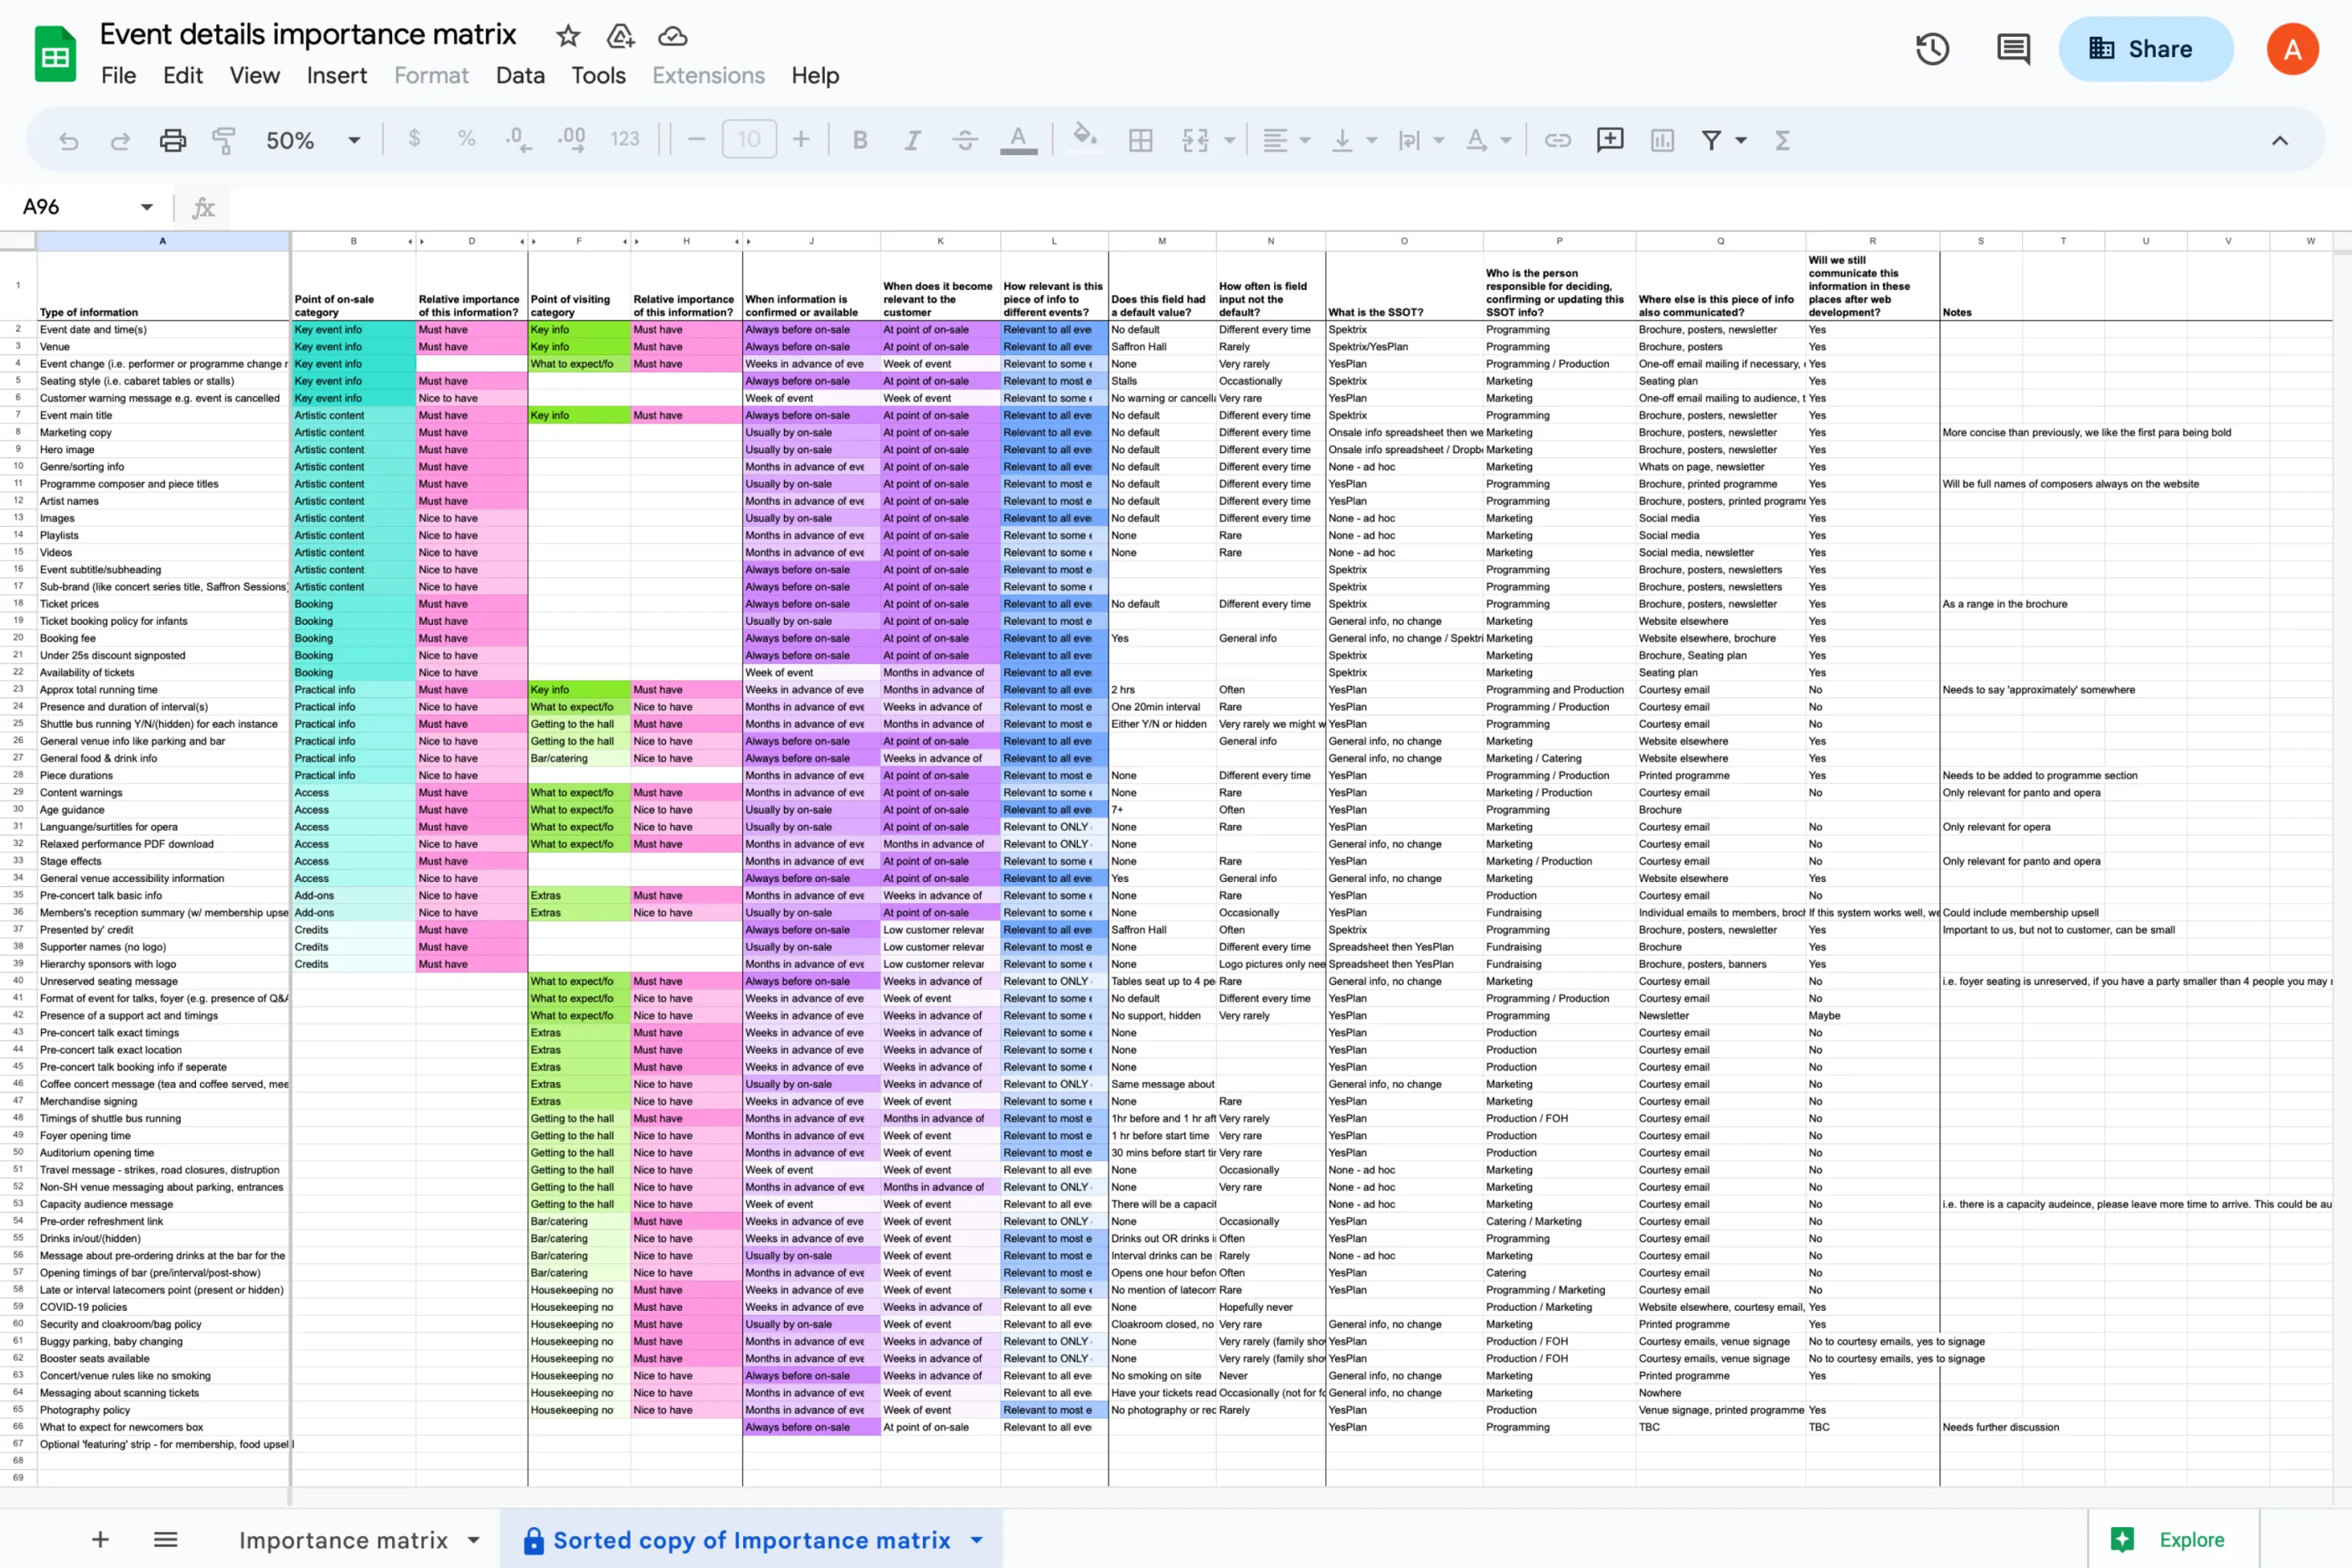2352x1568 pixels.
Task: Open version history
Action: pos(1932,48)
